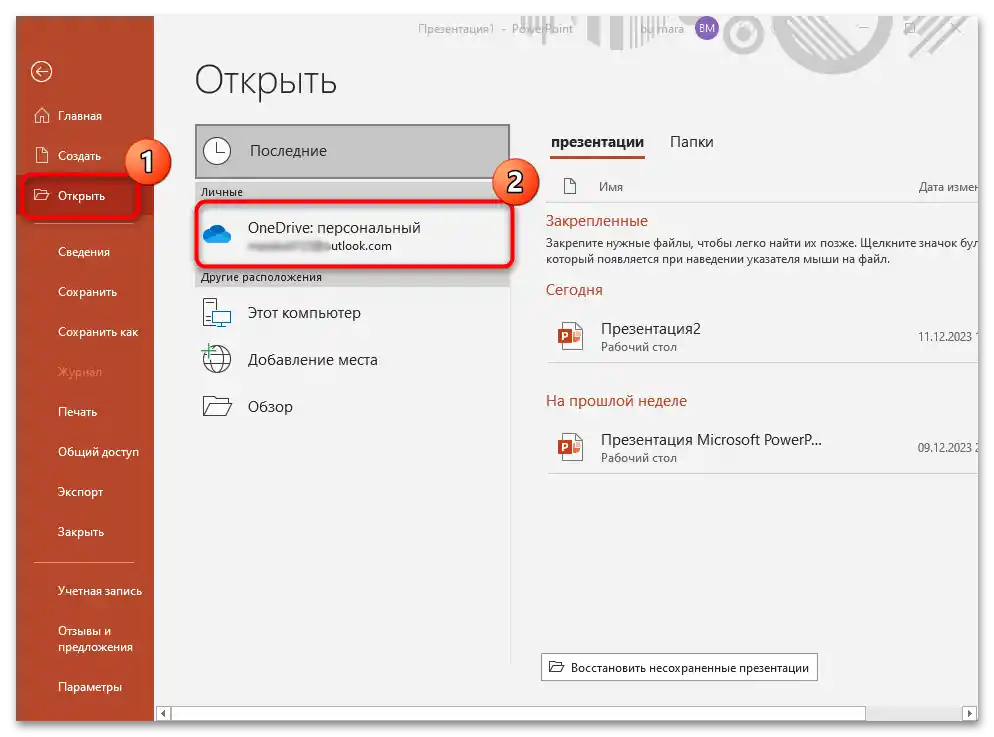994x737 pixels.
Task: Switch to the Папки tab
Action: click(690, 141)
